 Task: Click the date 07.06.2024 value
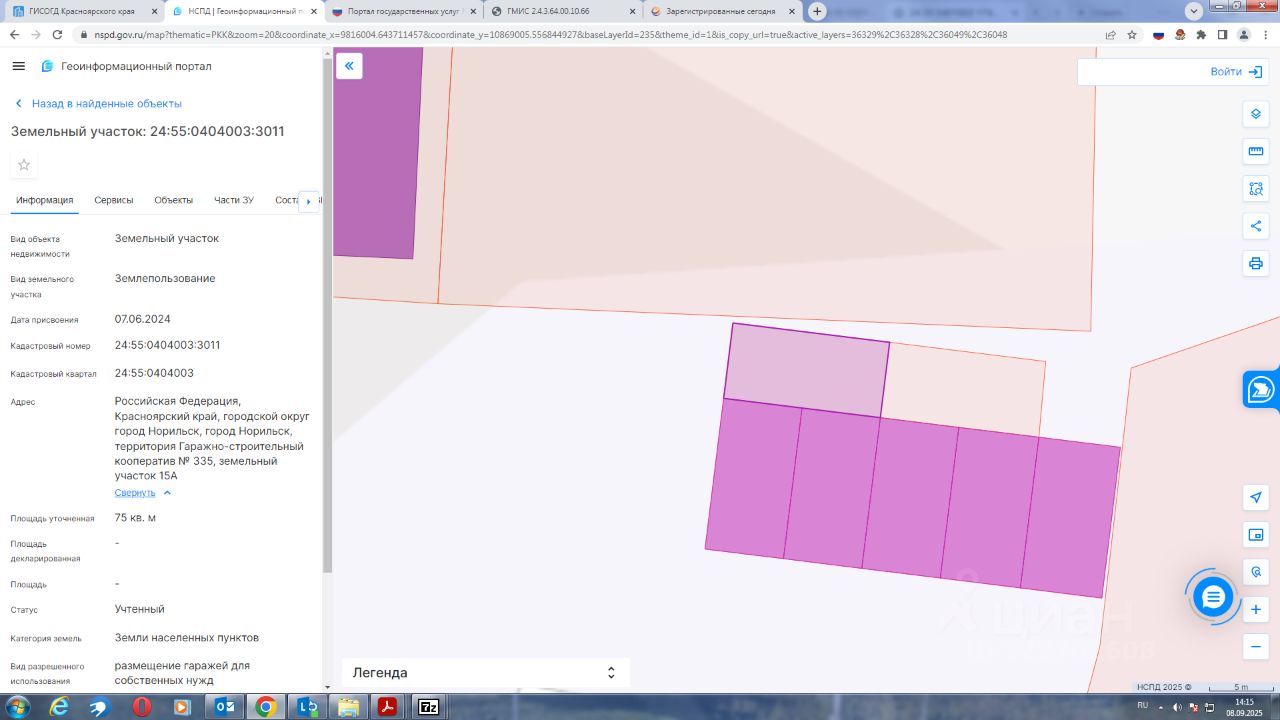click(x=143, y=319)
